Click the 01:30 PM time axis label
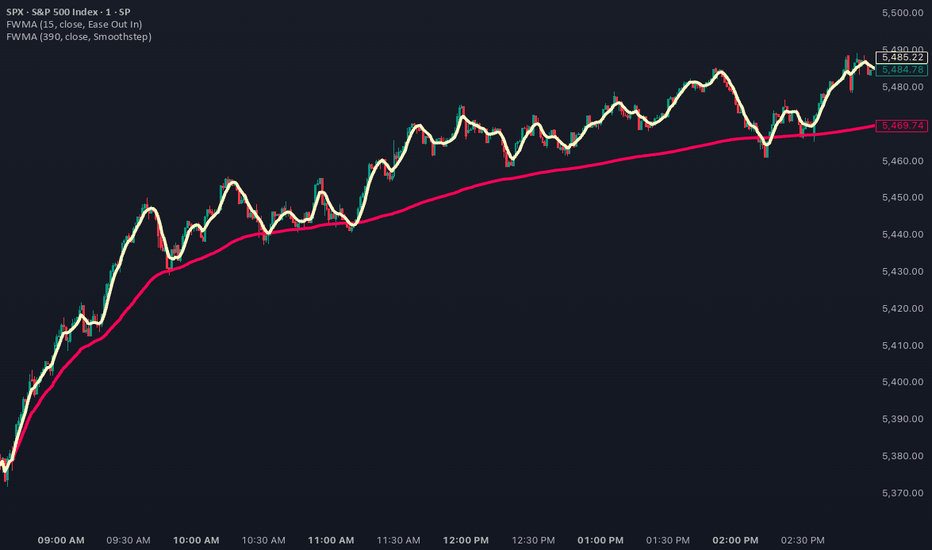This screenshot has width=932, height=550. point(668,540)
